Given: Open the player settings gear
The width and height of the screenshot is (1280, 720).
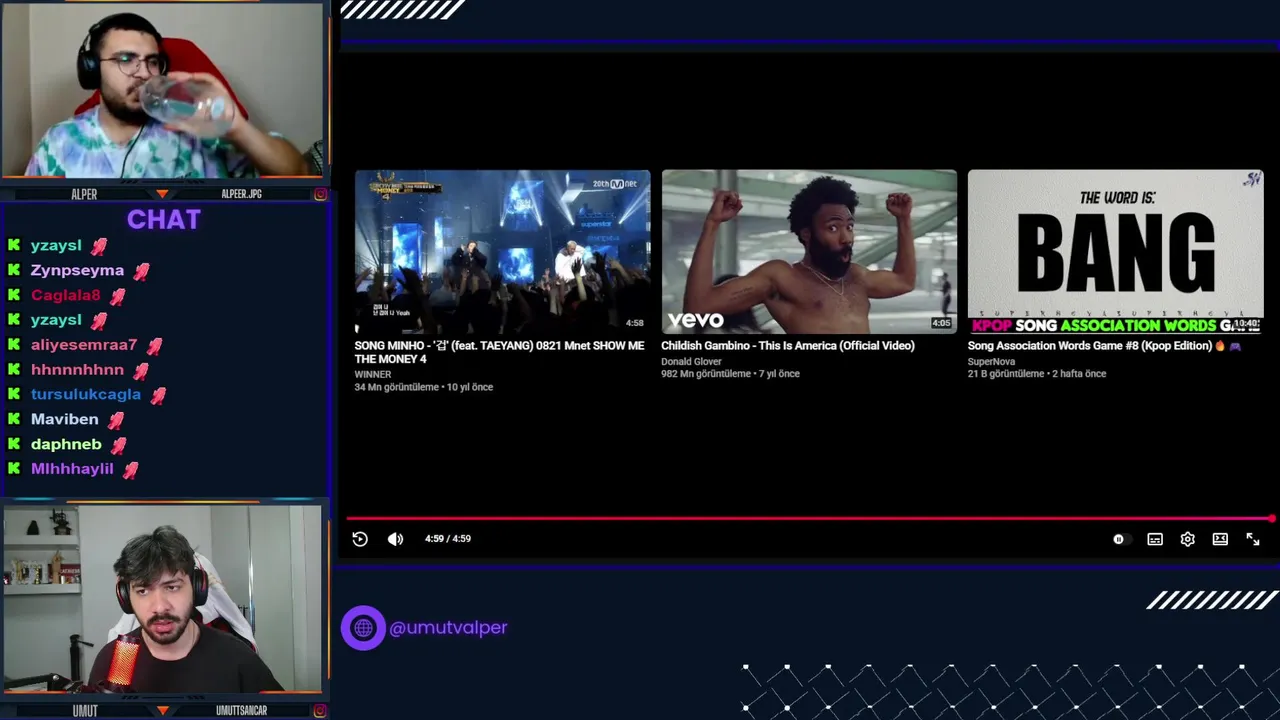Looking at the screenshot, I should click(1188, 539).
